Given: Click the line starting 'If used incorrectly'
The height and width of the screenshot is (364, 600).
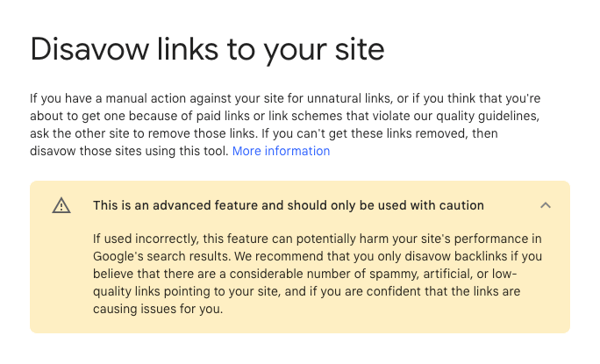Looking at the screenshot, I should pos(317,239).
